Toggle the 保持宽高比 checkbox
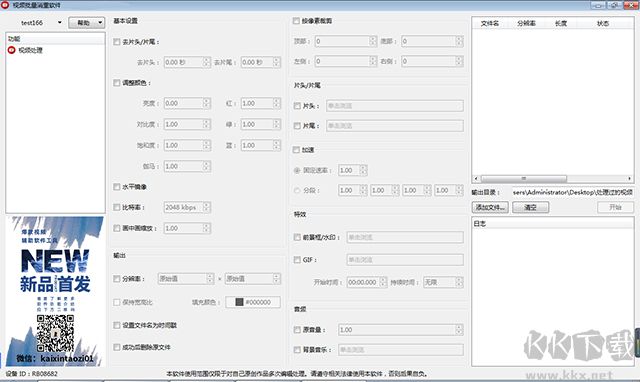The height and width of the screenshot is (382, 640). coord(117,302)
